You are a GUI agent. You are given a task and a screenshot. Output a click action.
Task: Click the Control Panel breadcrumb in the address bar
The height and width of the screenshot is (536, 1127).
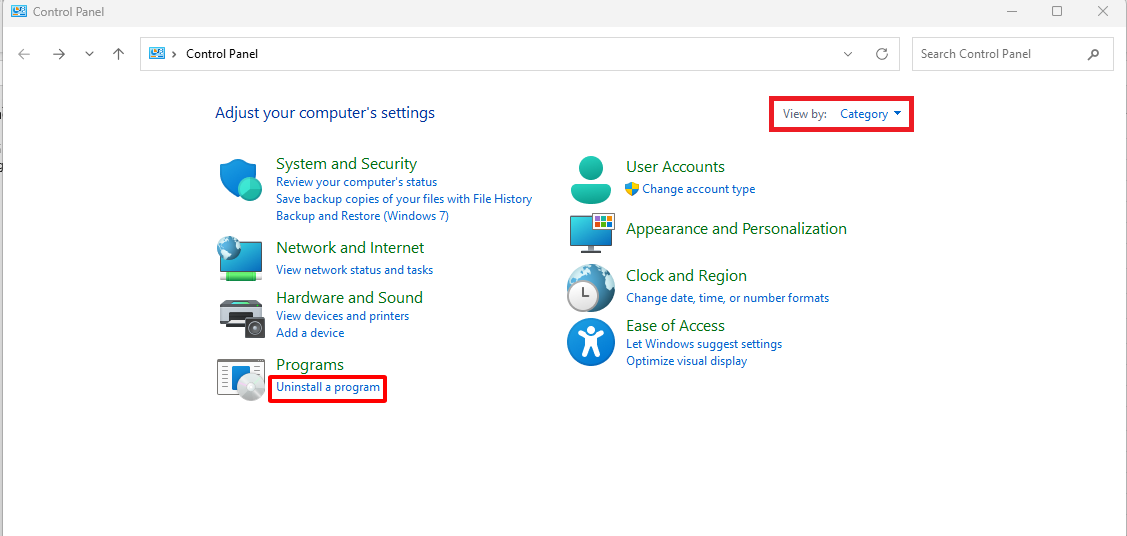point(222,54)
